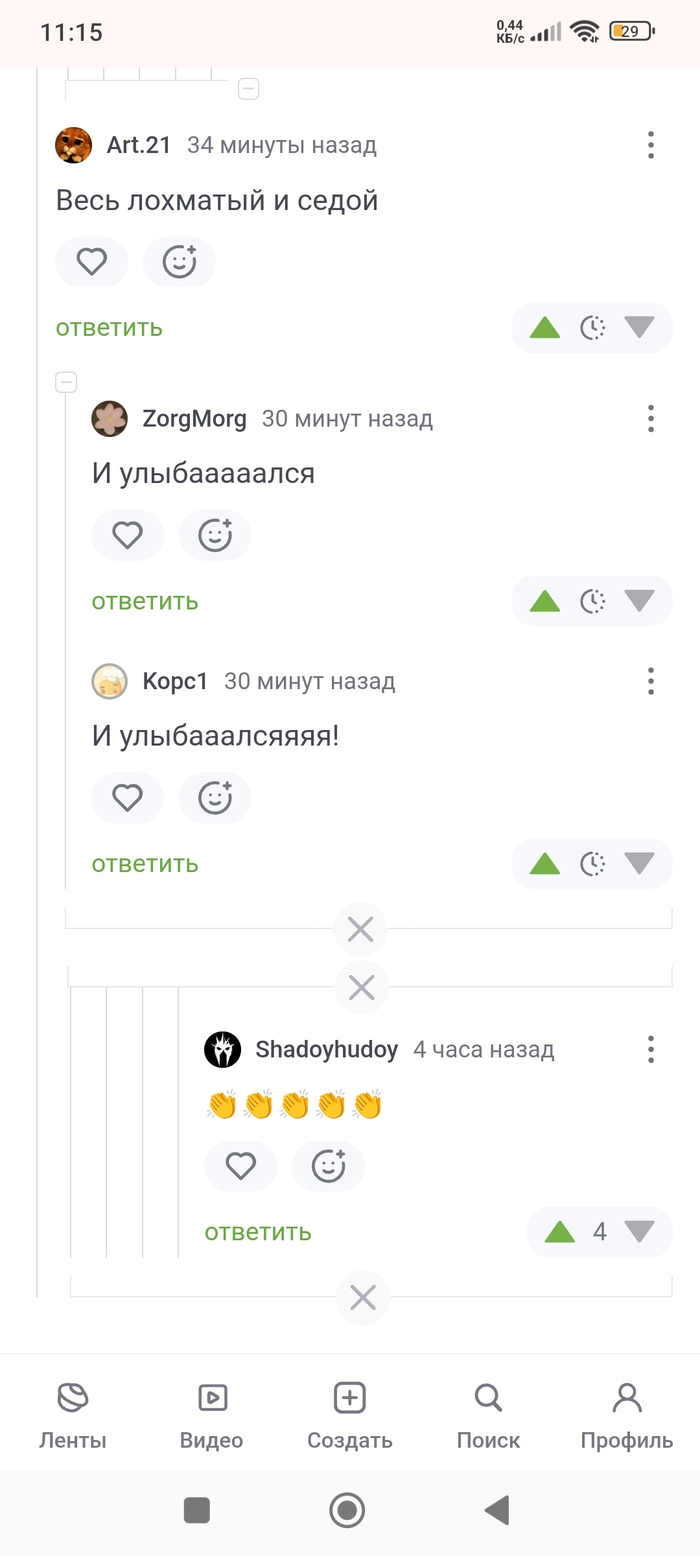Viewport: 700px width, 1556px height.
Task: Click ответить under Shadoyhudoy's comment
Action: pyautogui.click(x=258, y=1232)
